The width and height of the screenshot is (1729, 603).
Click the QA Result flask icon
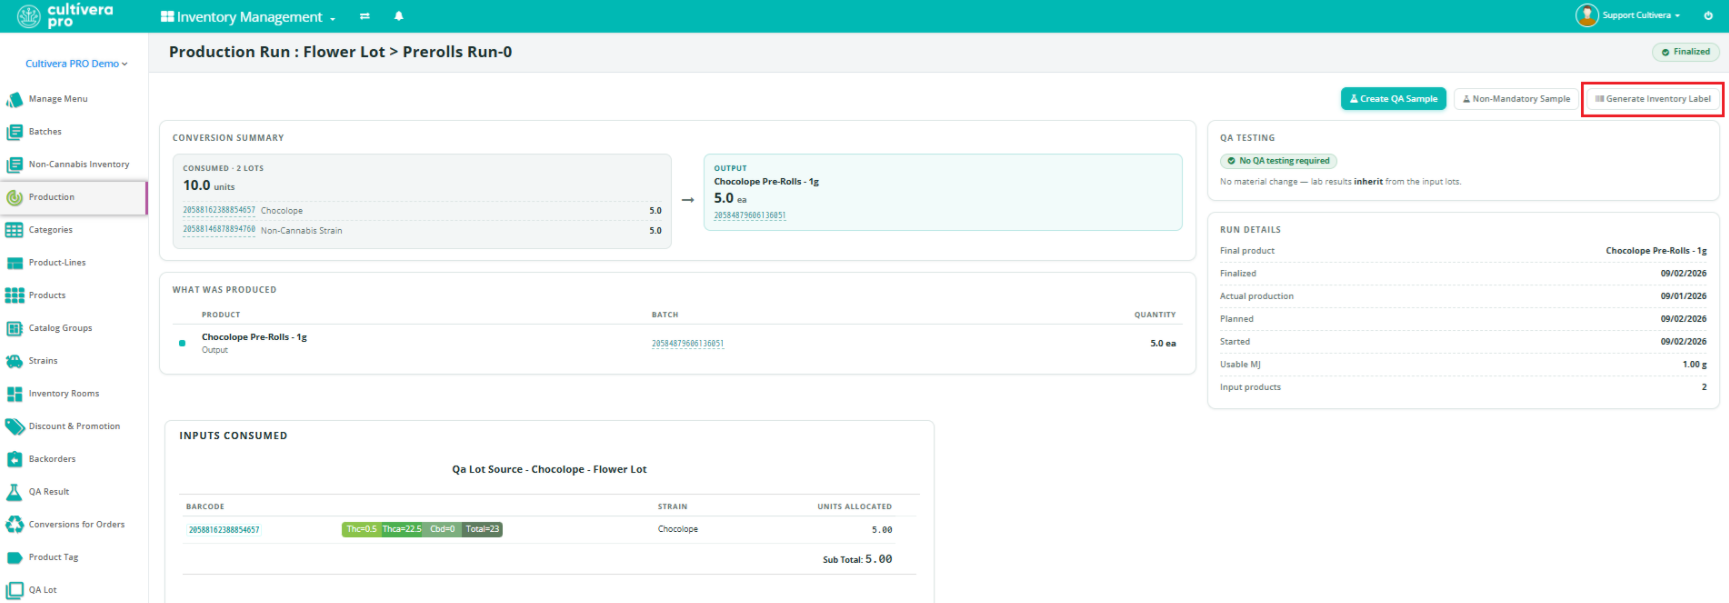point(14,492)
